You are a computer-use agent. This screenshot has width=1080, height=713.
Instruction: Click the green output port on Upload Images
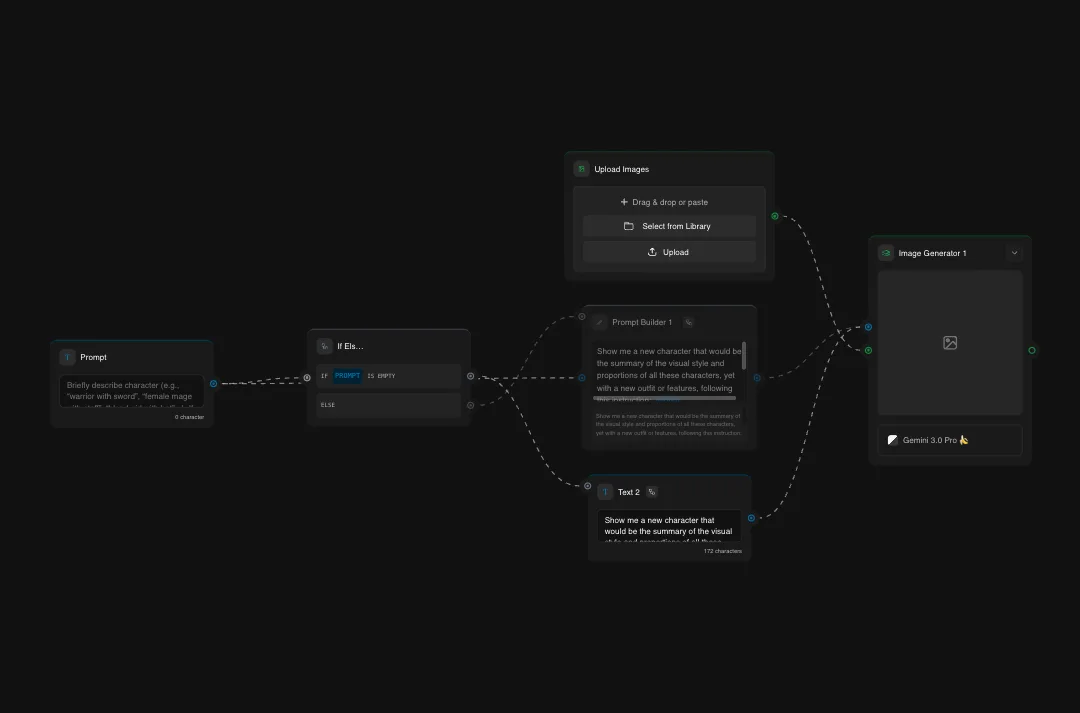click(774, 216)
